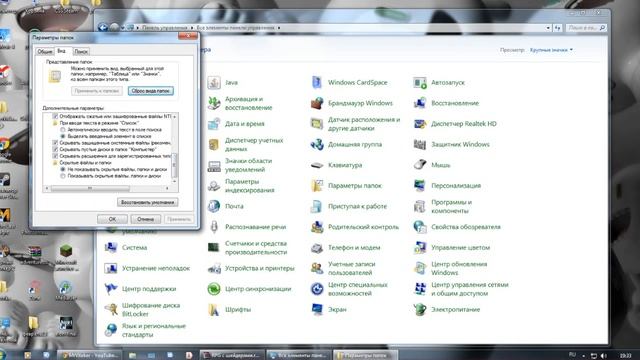This screenshot has height=360, width=640.
Task: Expand arrow after Все элементы панели управления
Action: click(279, 28)
